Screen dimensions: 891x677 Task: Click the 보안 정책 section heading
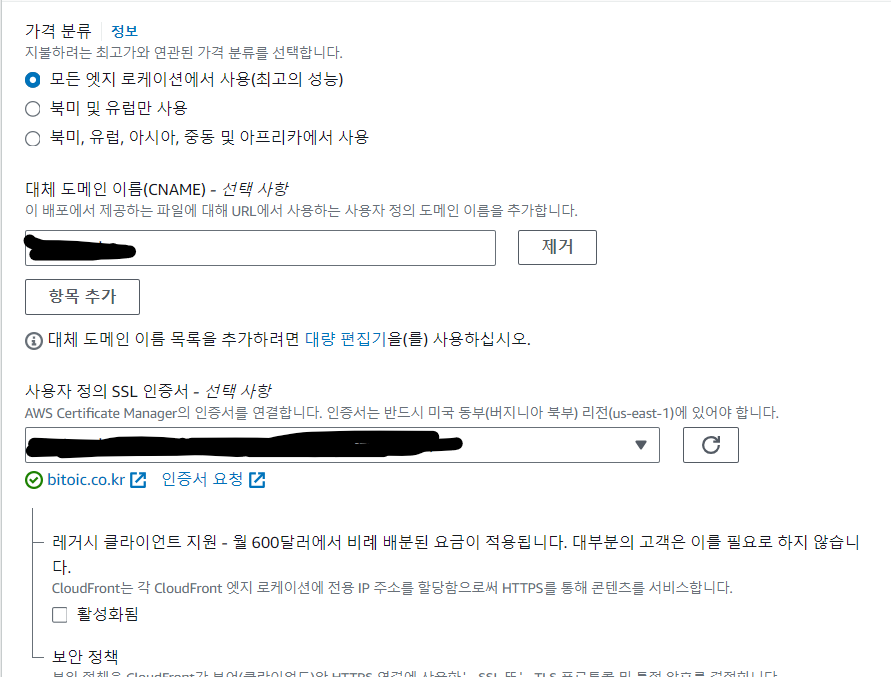pyautogui.click(x=85, y=657)
